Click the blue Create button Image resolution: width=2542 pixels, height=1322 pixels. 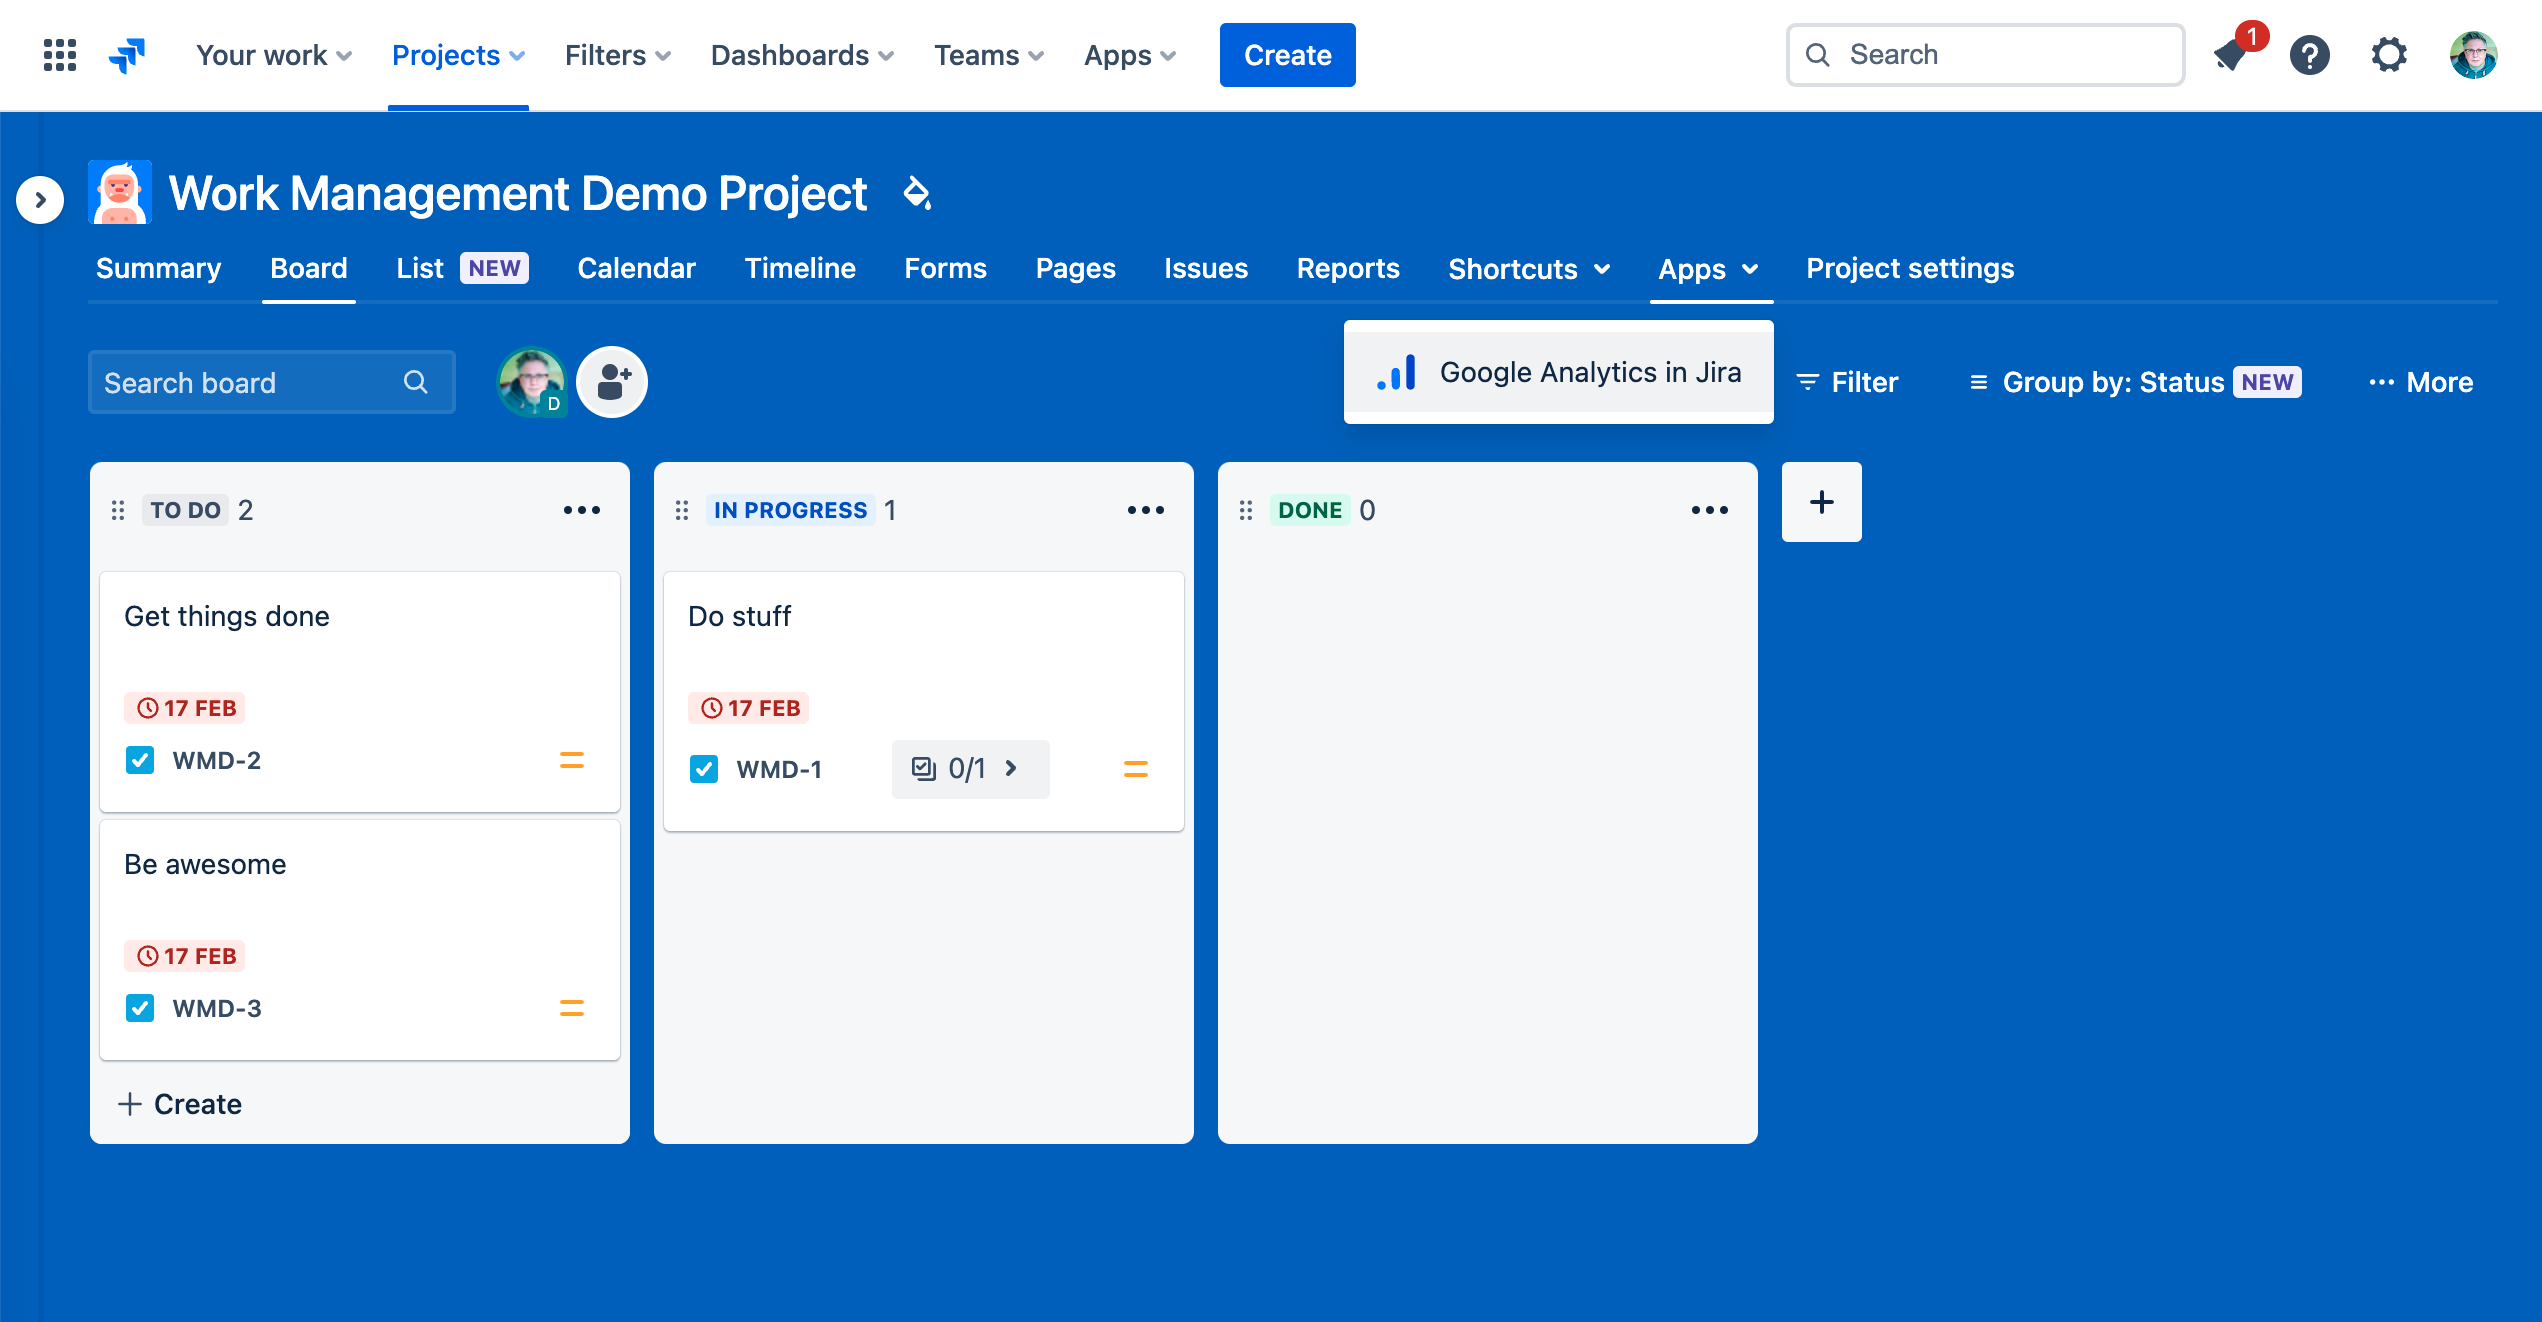point(1287,55)
